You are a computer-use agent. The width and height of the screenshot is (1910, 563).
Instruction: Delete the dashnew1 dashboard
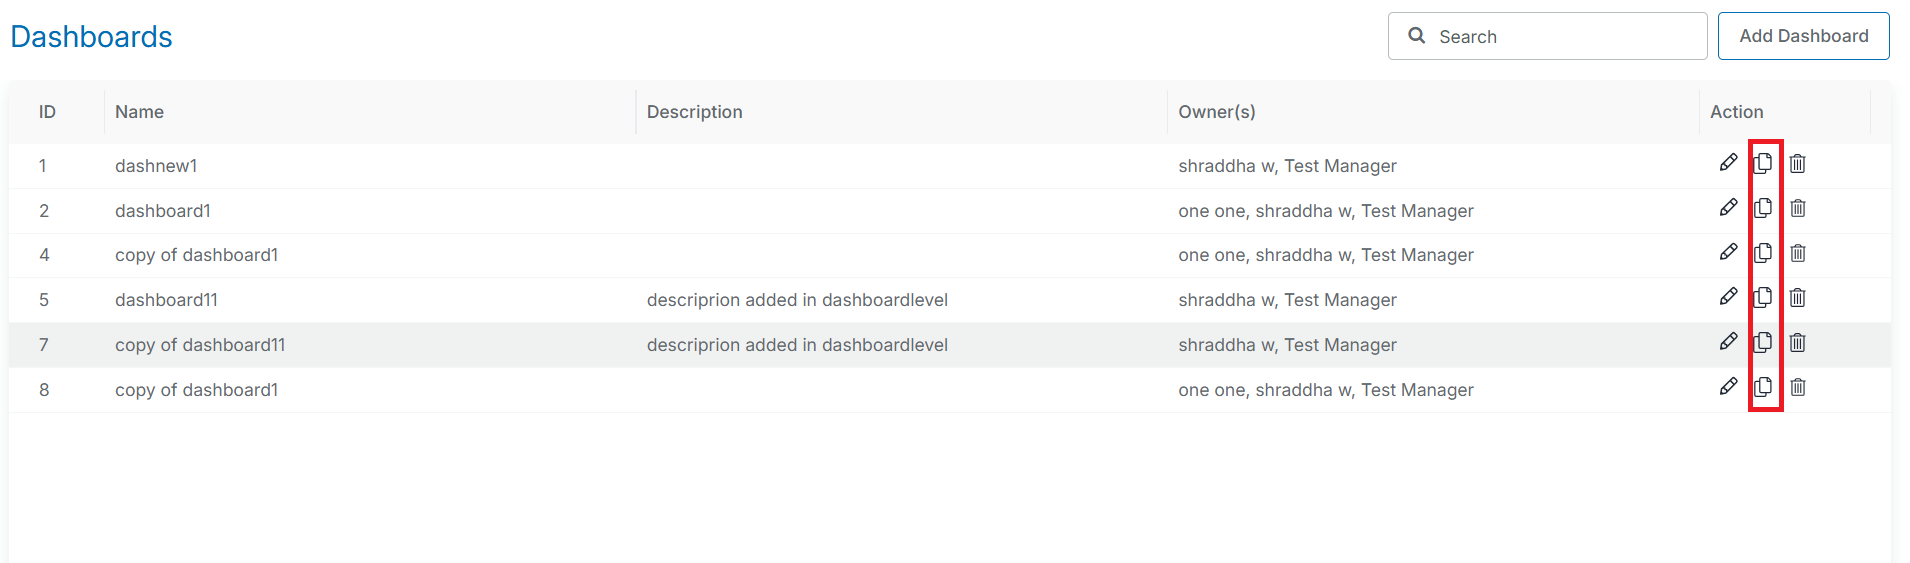(1797, 164)
